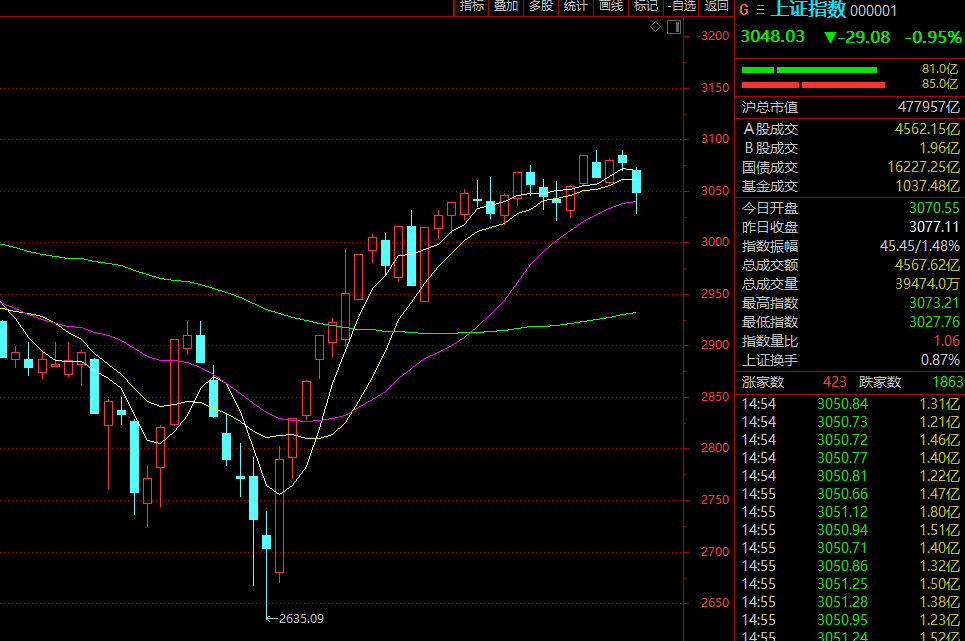Click today's open value 3070.55

934,208
